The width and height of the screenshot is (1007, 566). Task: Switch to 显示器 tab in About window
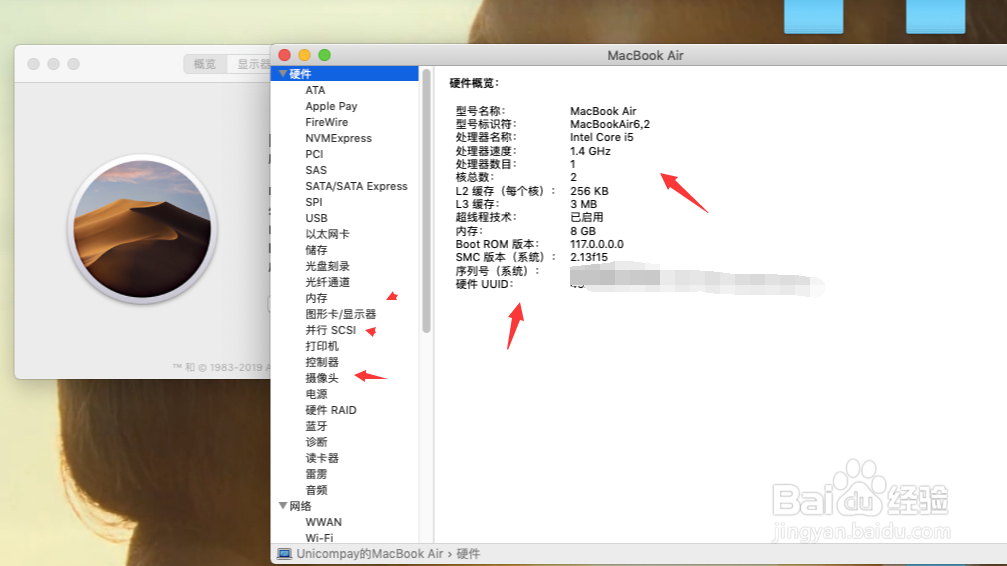(x=250, y=64)
